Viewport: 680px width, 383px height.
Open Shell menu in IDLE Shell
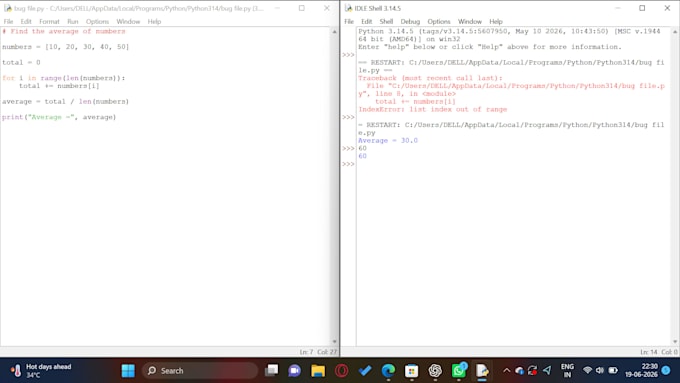point(386,21)
